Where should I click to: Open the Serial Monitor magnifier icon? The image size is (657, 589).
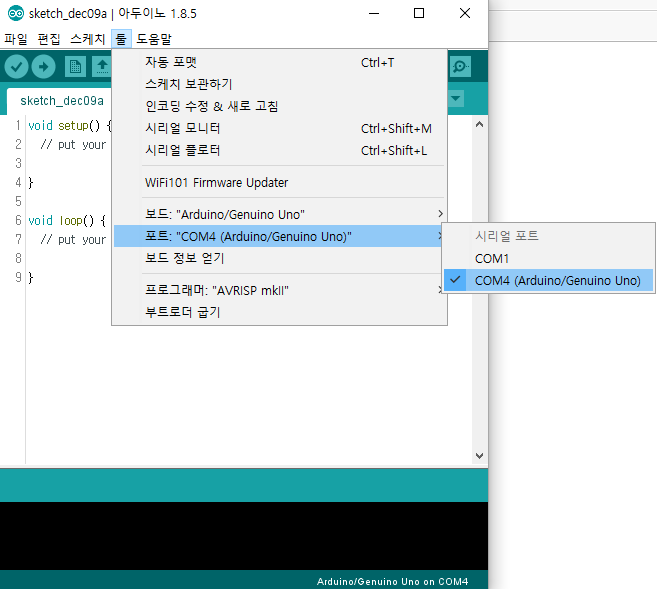pos(460,67)
